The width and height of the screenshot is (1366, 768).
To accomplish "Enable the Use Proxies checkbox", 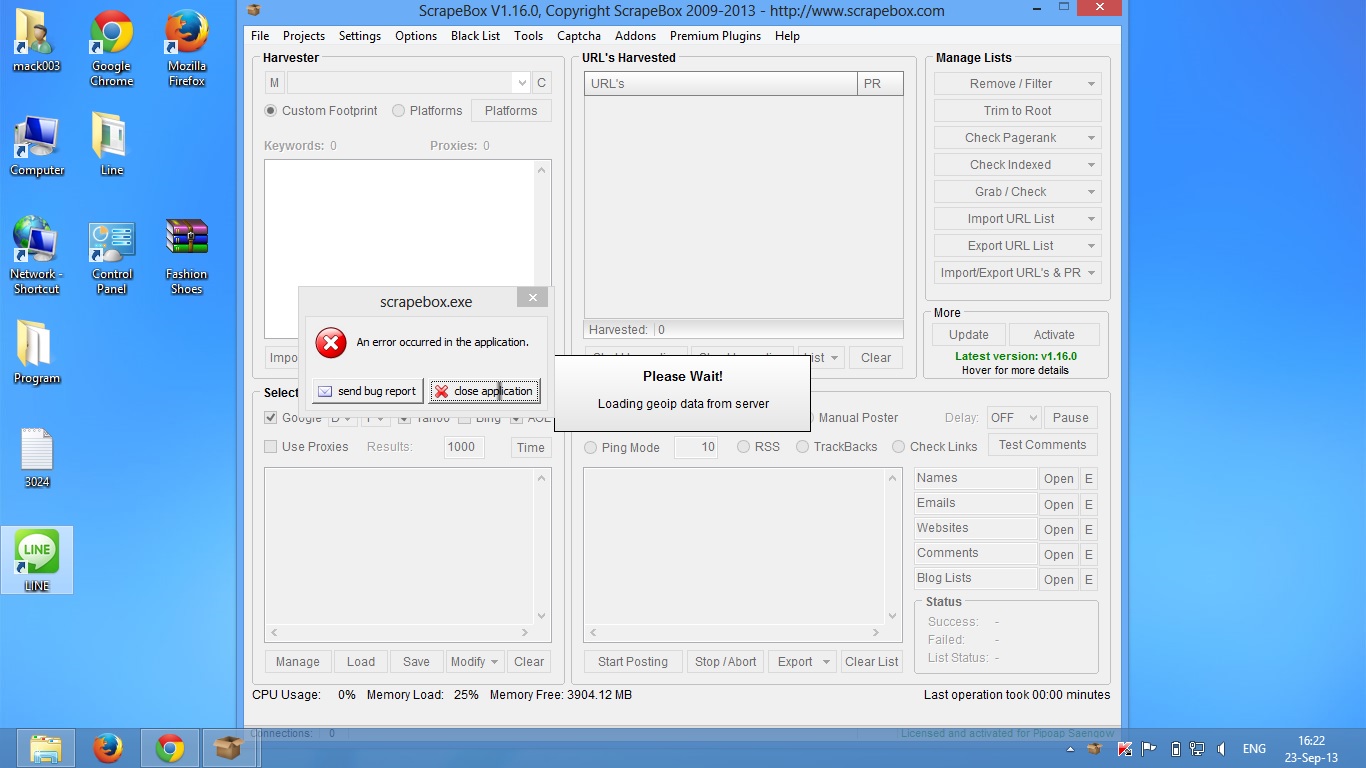I will coord(271,447).
